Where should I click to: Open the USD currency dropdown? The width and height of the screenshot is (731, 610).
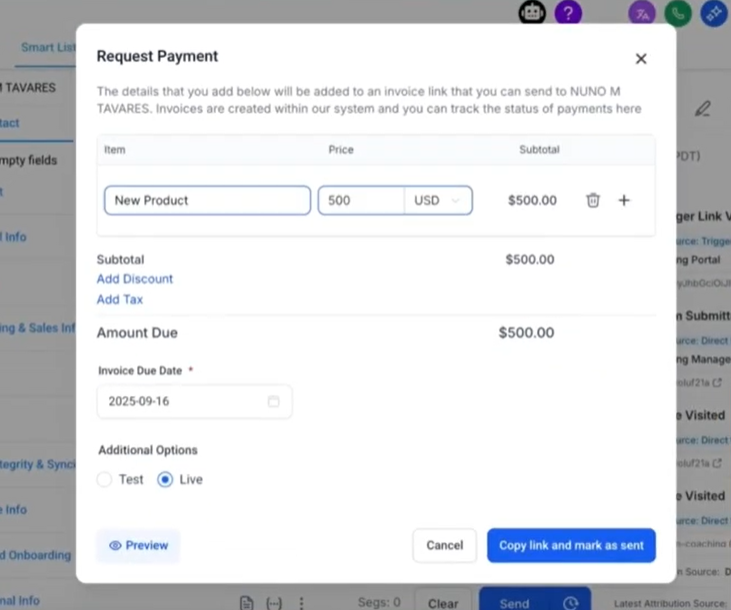tap(438, 201)
